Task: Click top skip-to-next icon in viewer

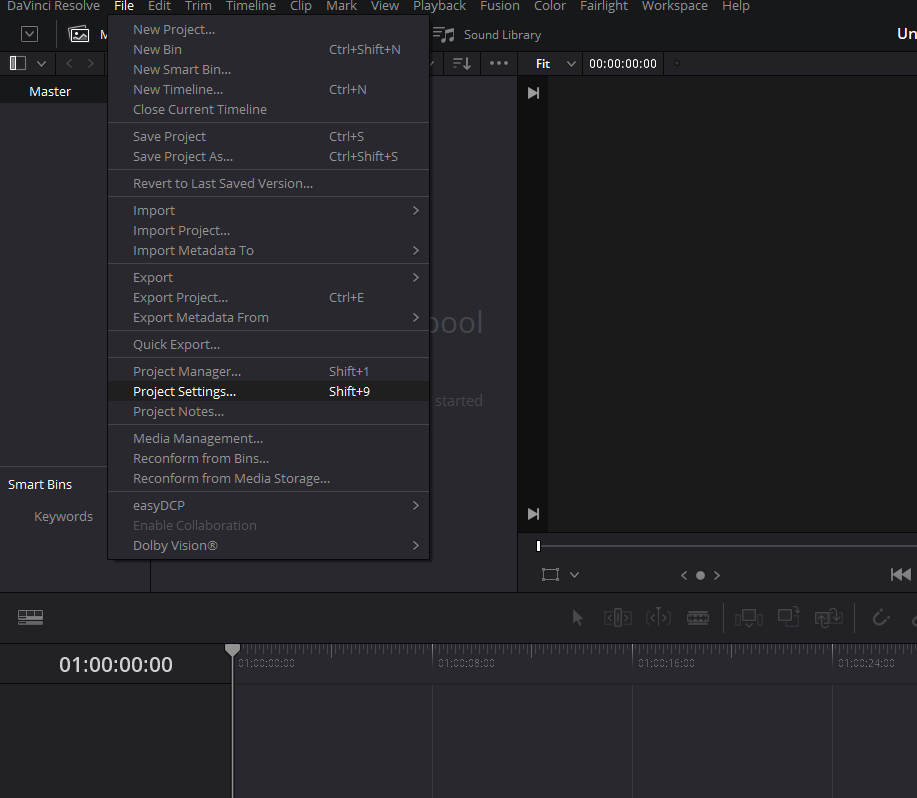Action: [x=533, y=93]
